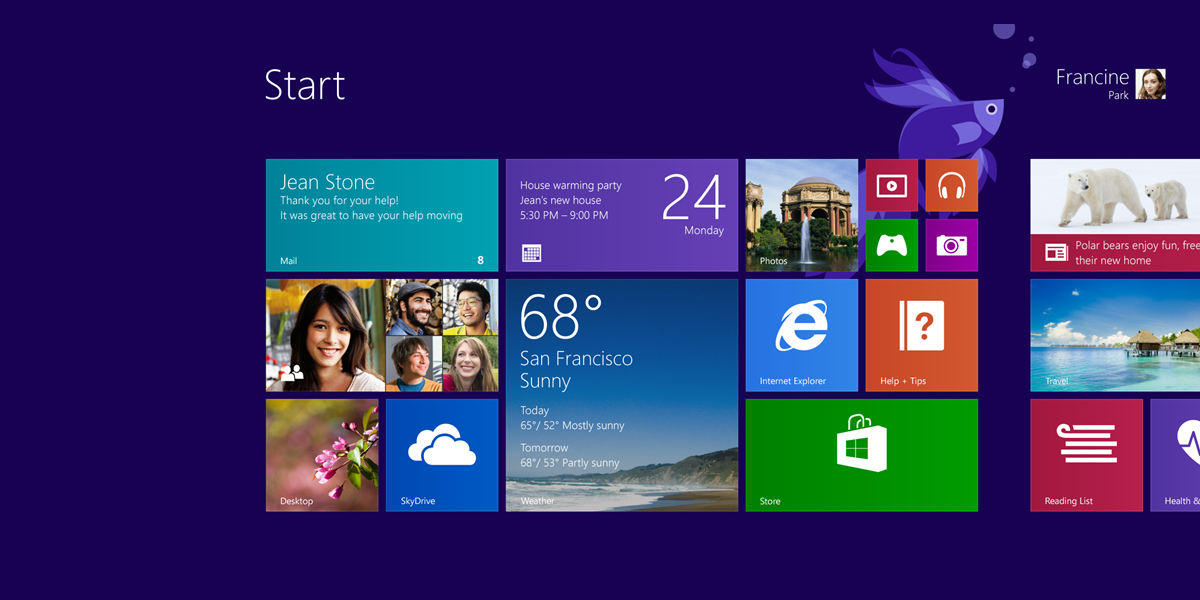The width and height of the screenshot is (1200, 600).
Task: Open the Windows Store tile
Action: pyautogui.click(x=862, y=455)
